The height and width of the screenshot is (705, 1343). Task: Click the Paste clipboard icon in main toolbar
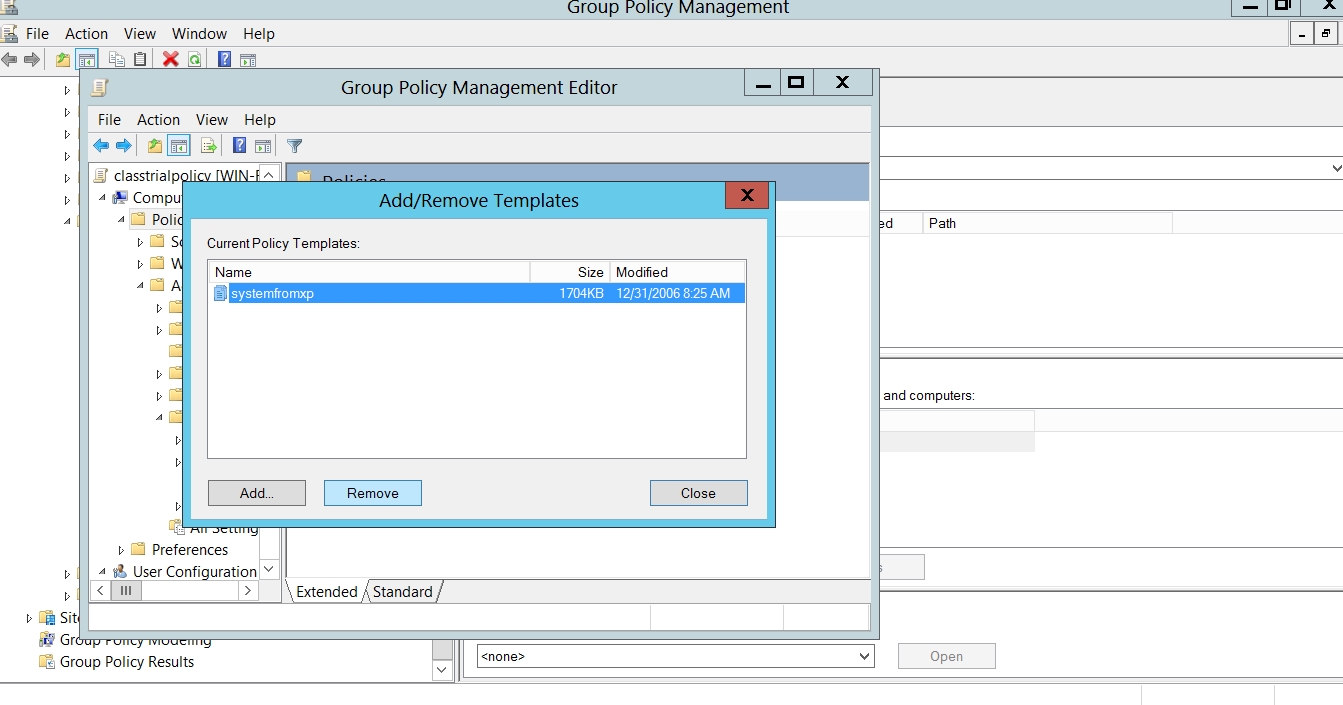point(140,59)
